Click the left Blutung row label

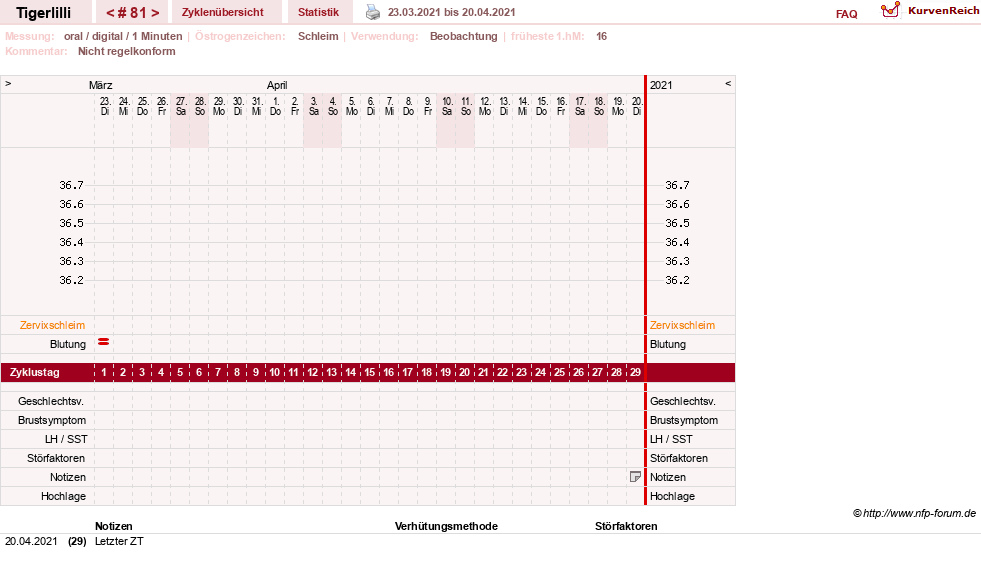68,344
